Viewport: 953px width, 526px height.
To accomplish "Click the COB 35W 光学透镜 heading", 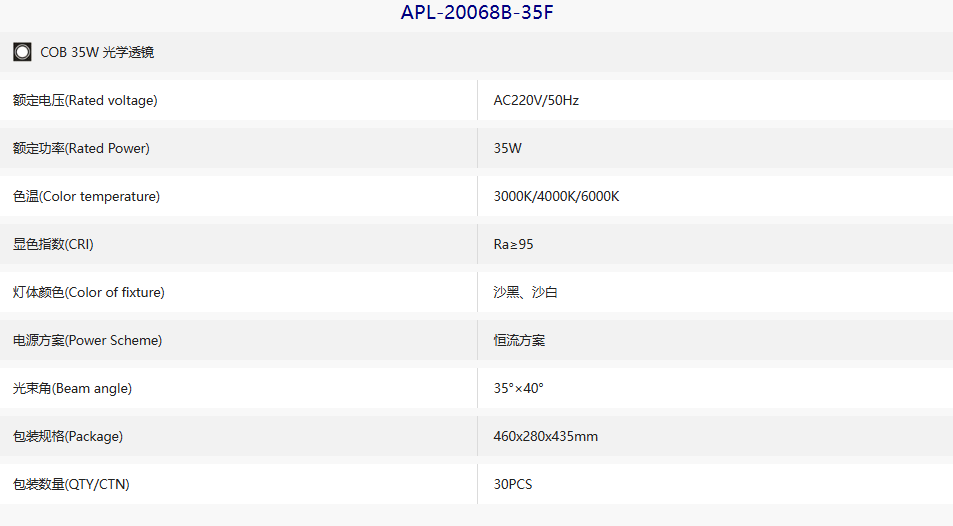I will tap(97, 52).
